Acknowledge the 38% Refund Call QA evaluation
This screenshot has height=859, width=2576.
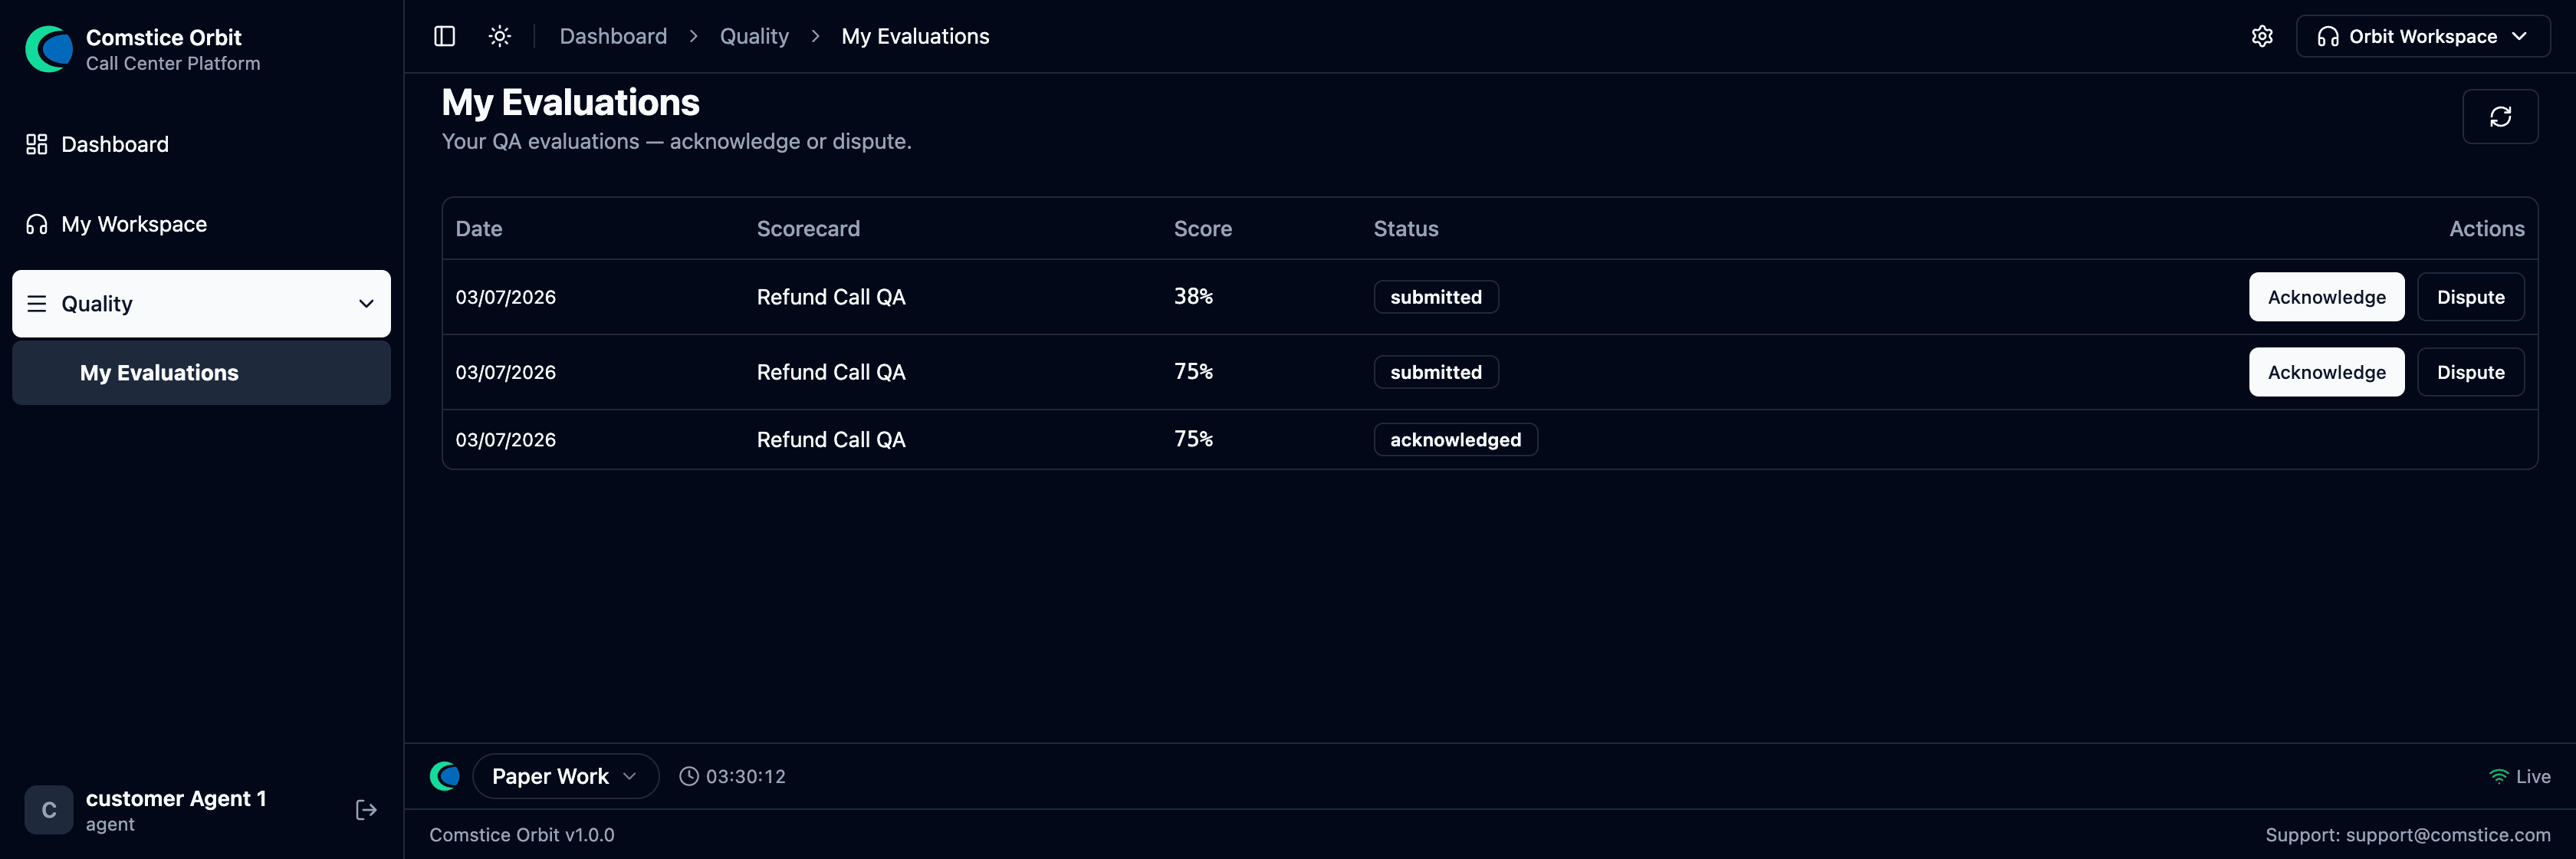click(x=2326, y=297)
